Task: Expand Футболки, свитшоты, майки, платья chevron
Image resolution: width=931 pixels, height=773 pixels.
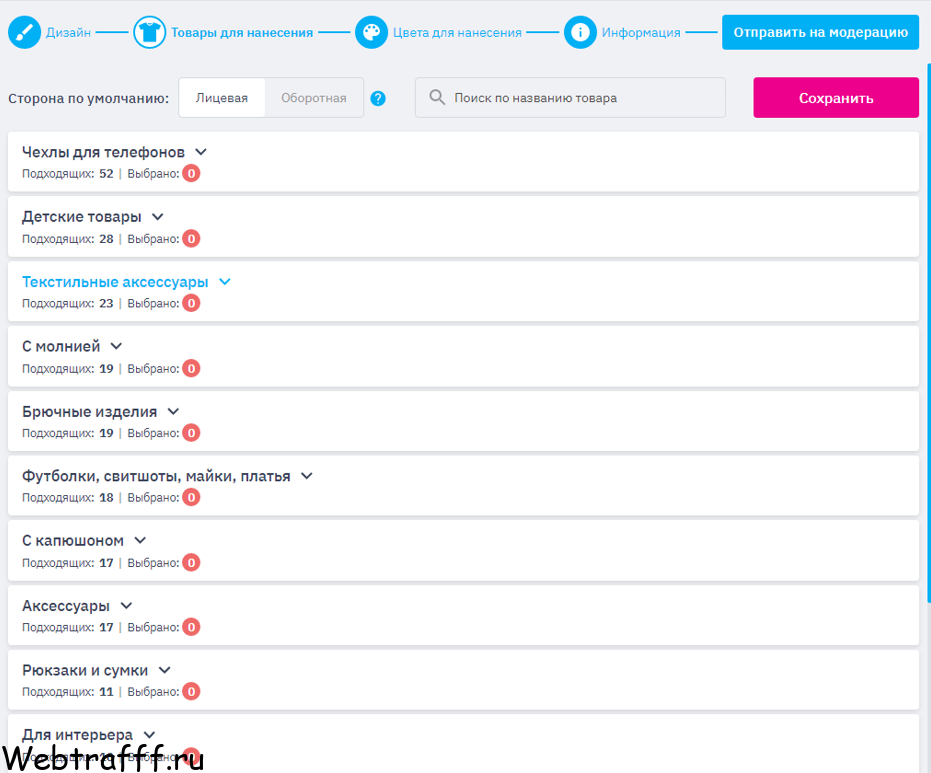Action: coord(306,476)
